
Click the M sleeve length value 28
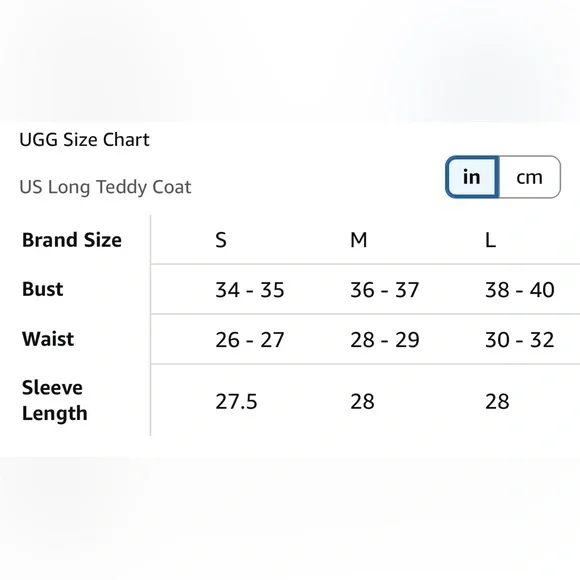[362, 402]
